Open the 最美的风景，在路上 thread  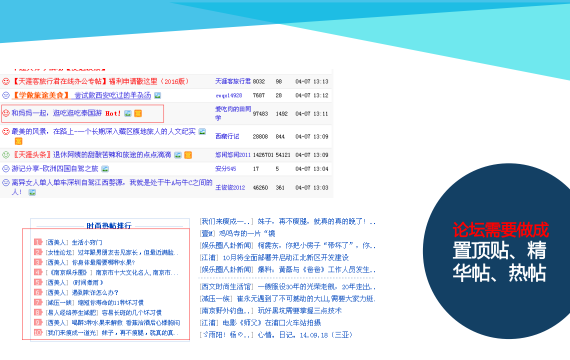[104, 132]
